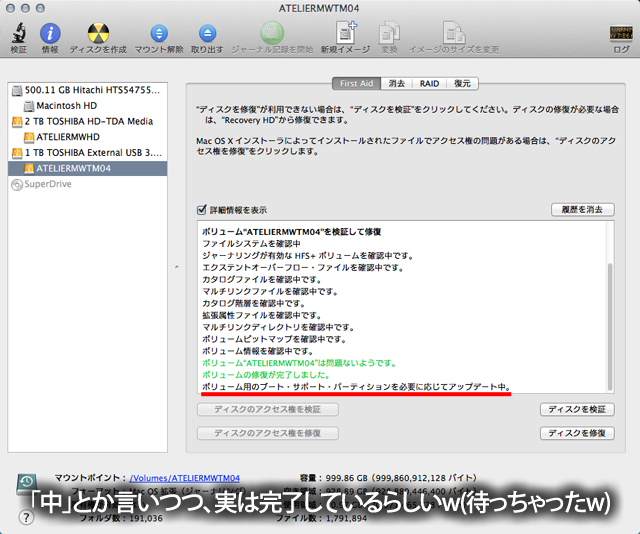Select the Macintosh HD volume
Viewport: 640px width, 534px height.
pos(87,106)
